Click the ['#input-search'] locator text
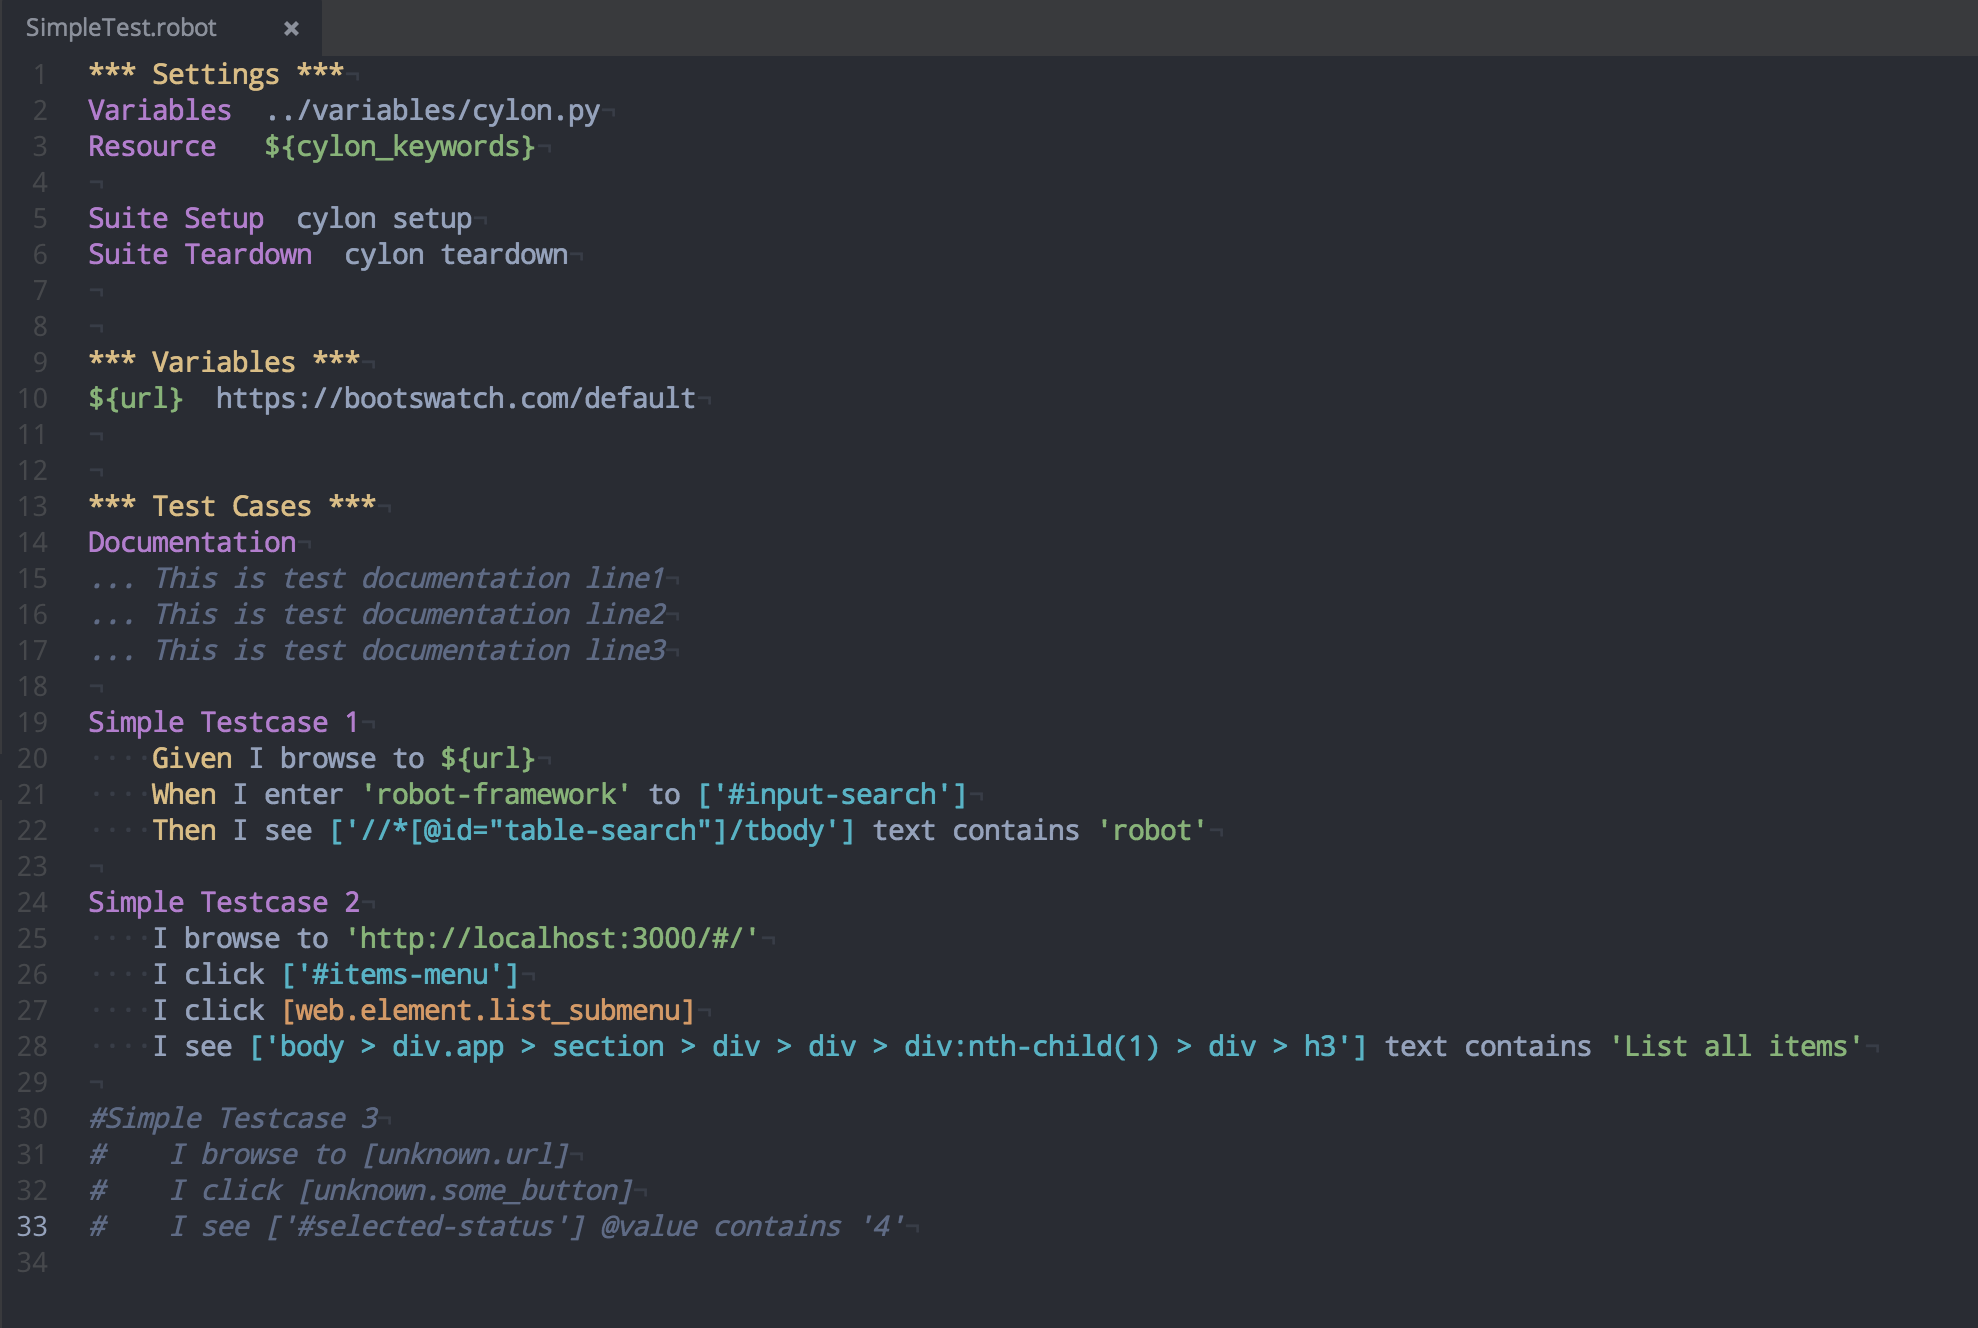Viewport: 1978px width, 1328px height. 832,794
